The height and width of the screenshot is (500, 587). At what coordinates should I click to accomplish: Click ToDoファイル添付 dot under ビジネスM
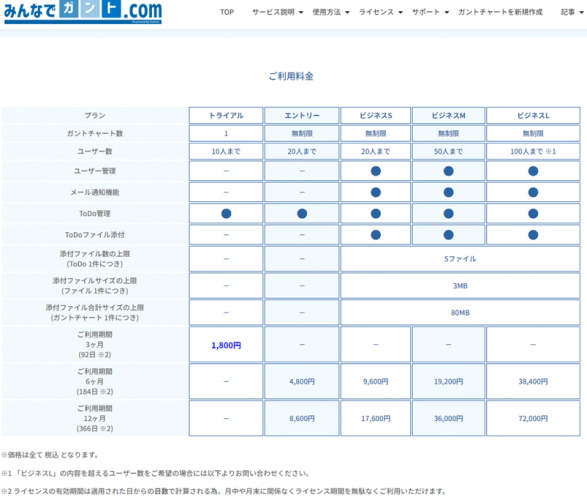tap(448, 235)
